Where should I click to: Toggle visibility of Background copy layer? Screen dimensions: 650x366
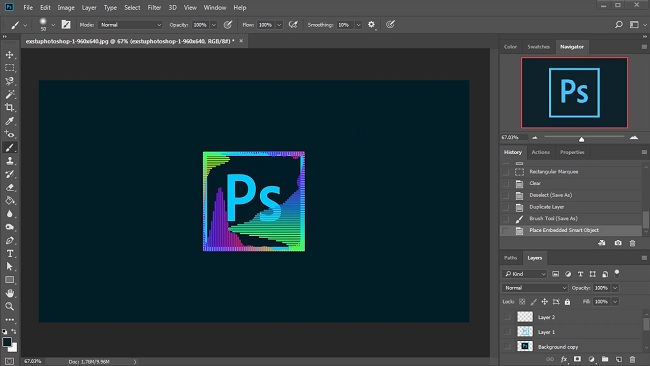(507, 346)
